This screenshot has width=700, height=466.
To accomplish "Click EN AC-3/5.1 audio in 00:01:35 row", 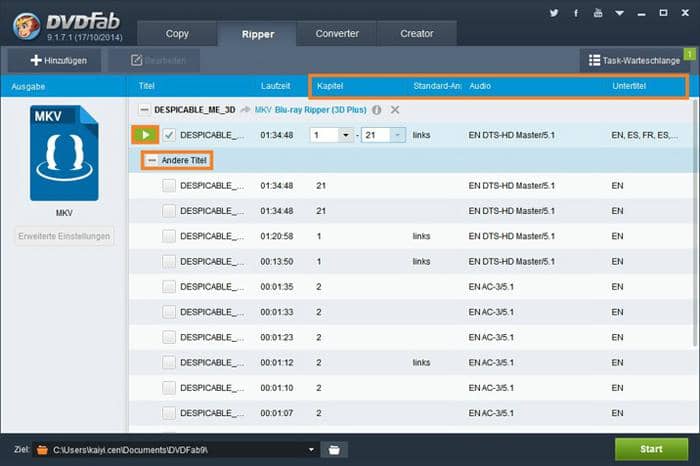I will pyautogui.click(x=491, y=287).
